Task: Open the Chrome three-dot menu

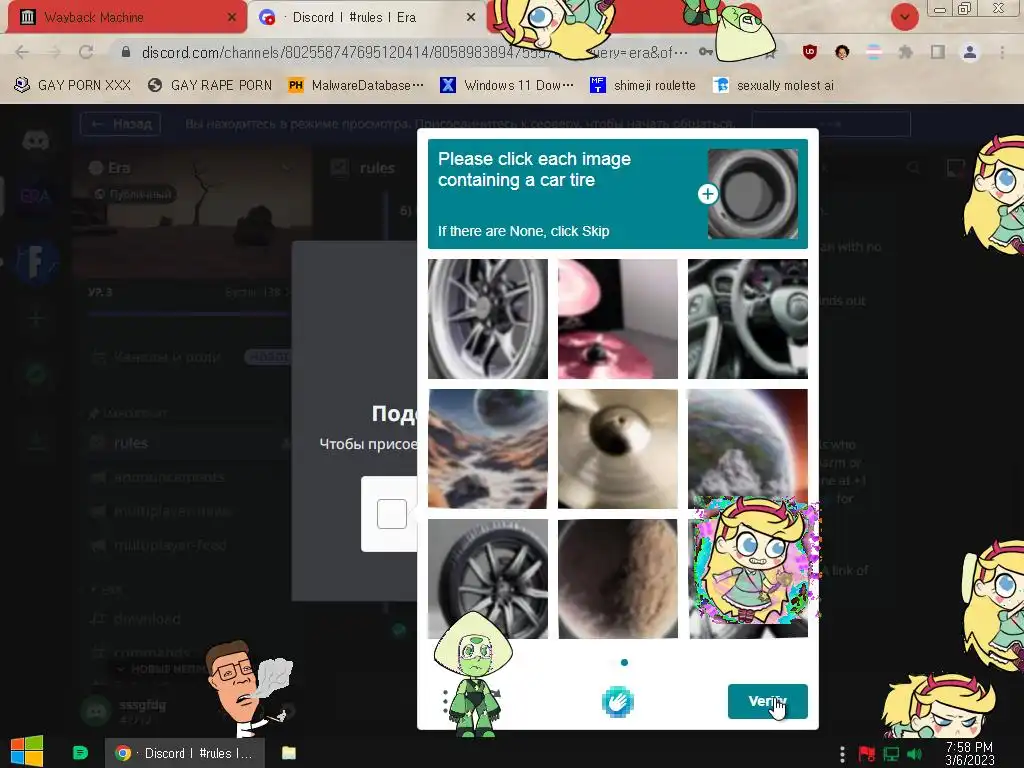Action: click(1002, 52)
